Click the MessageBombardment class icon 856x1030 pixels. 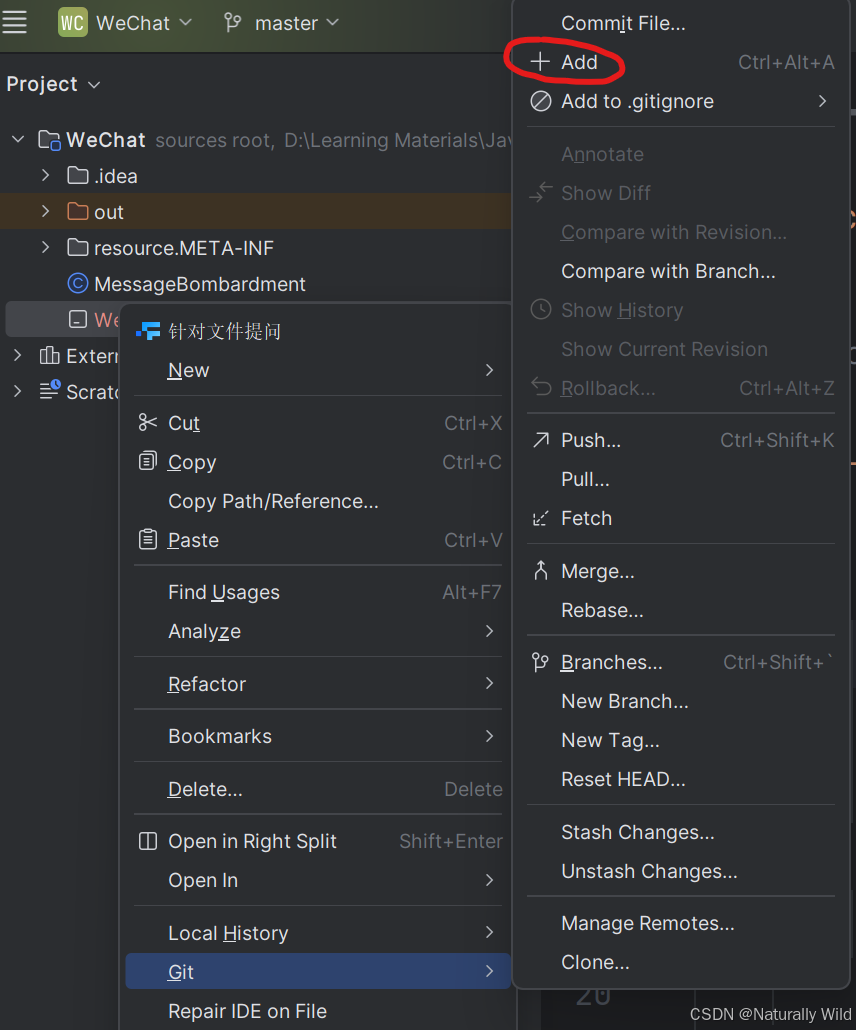pos(78,284)
